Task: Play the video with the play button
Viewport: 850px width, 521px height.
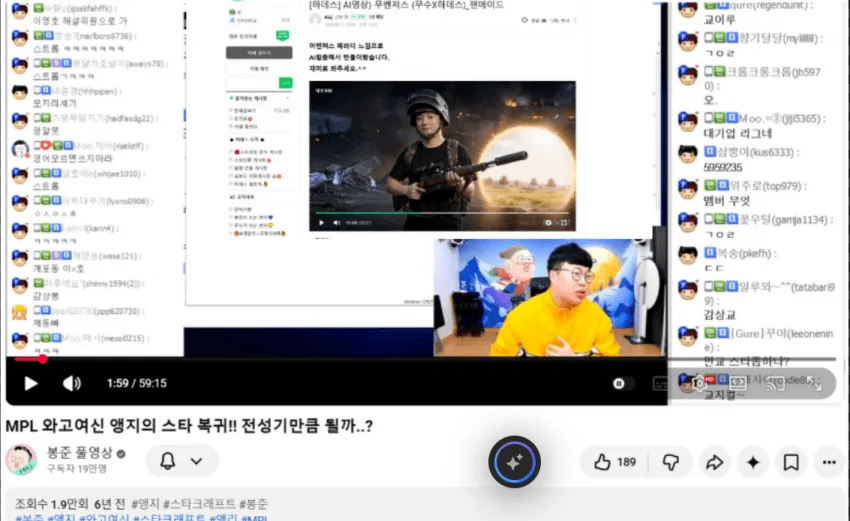Action: [31, 383]
